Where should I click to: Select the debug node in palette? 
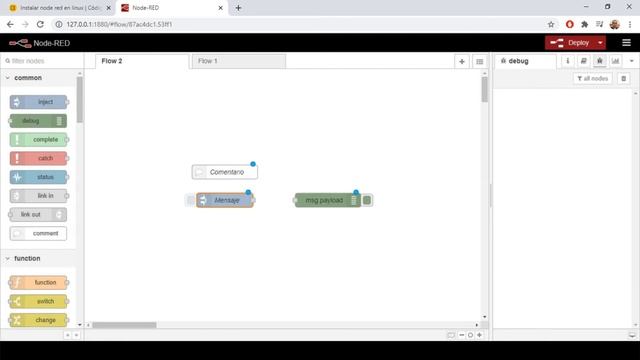[38, 121]
